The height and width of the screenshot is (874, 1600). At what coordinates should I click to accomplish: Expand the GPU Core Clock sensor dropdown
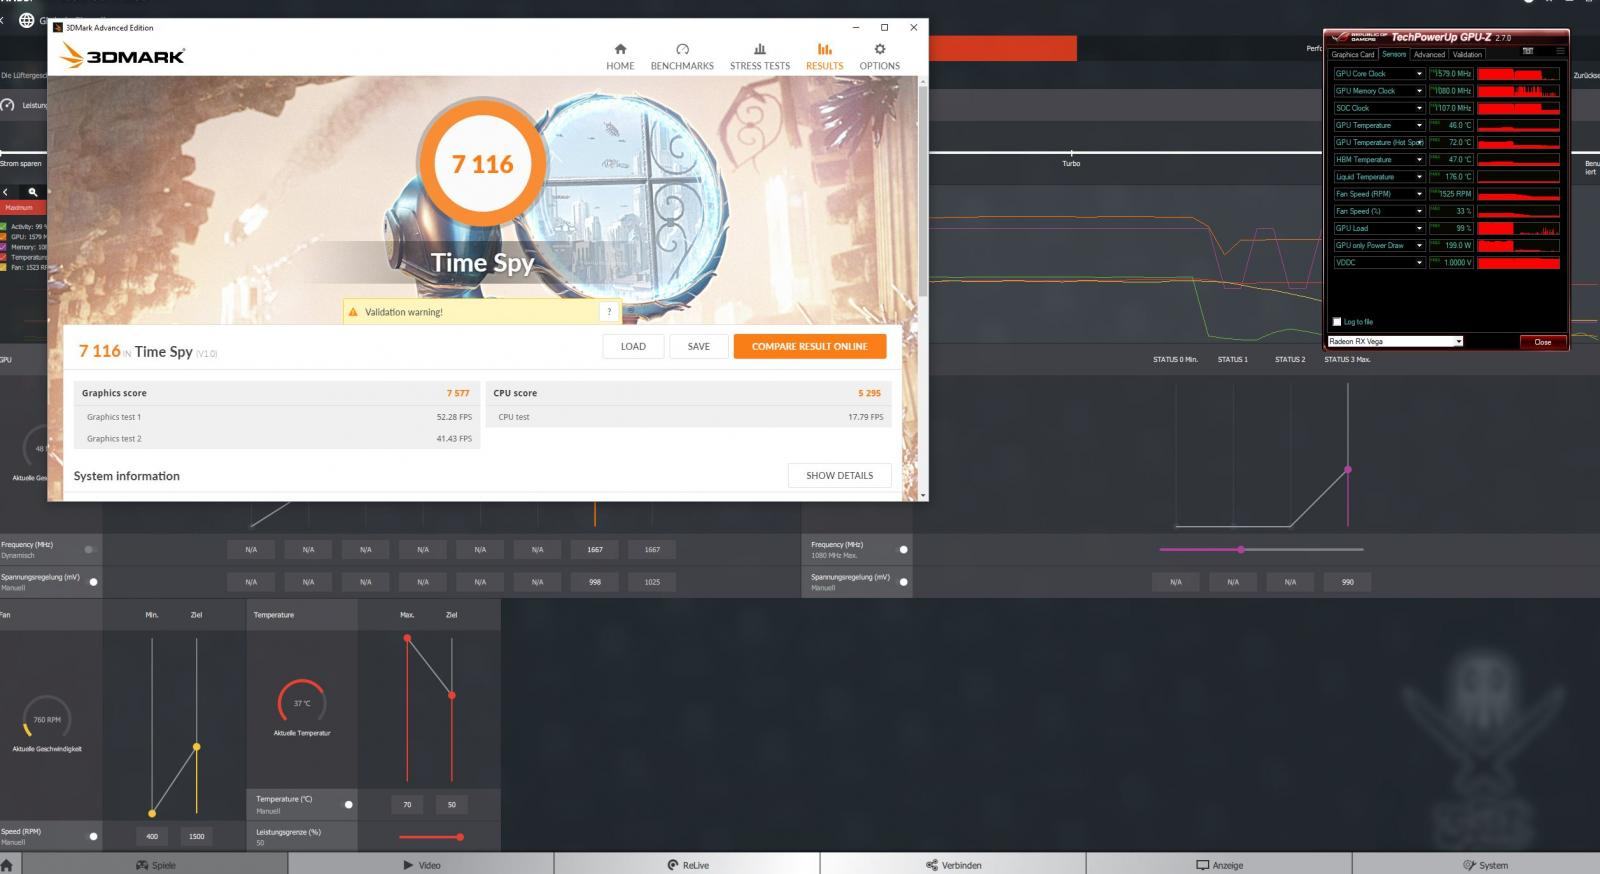tap(1418, 74)
